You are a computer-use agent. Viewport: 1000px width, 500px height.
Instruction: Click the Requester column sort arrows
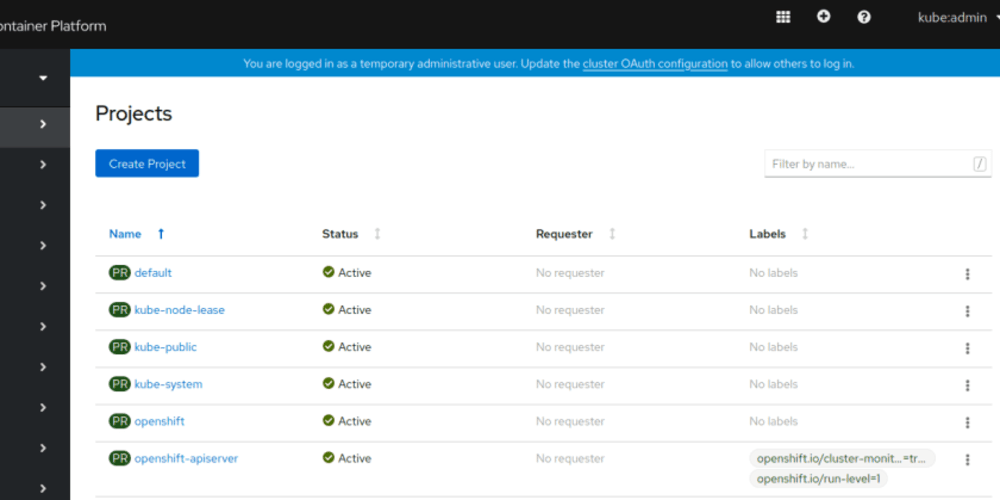pyautogui.click(x=612, y=234)
